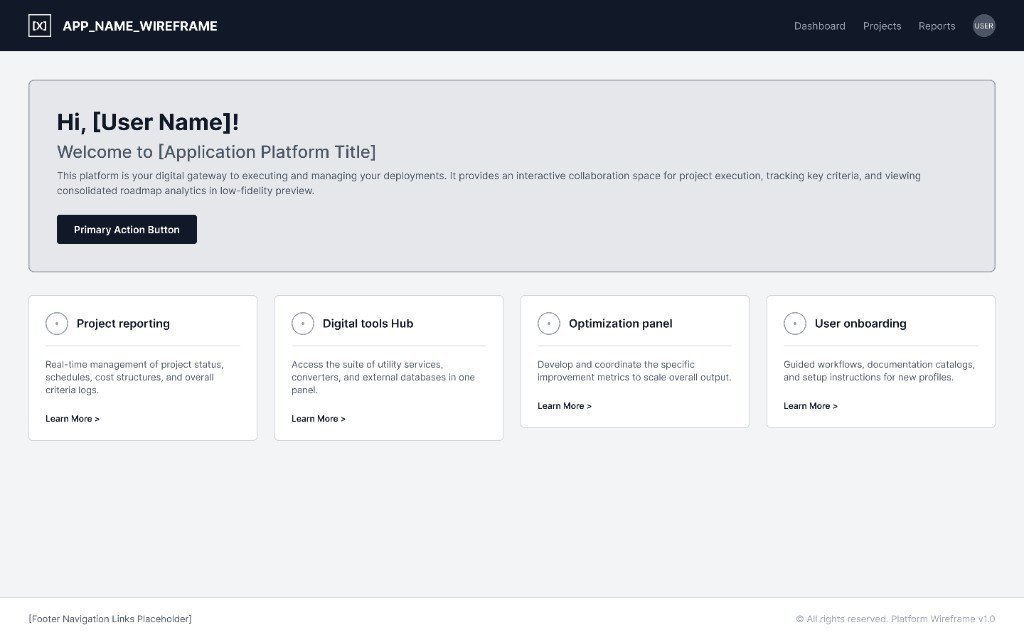Open the Reports nav item
The height and width of the screenshot is (640, 1024).
point(936,26)
